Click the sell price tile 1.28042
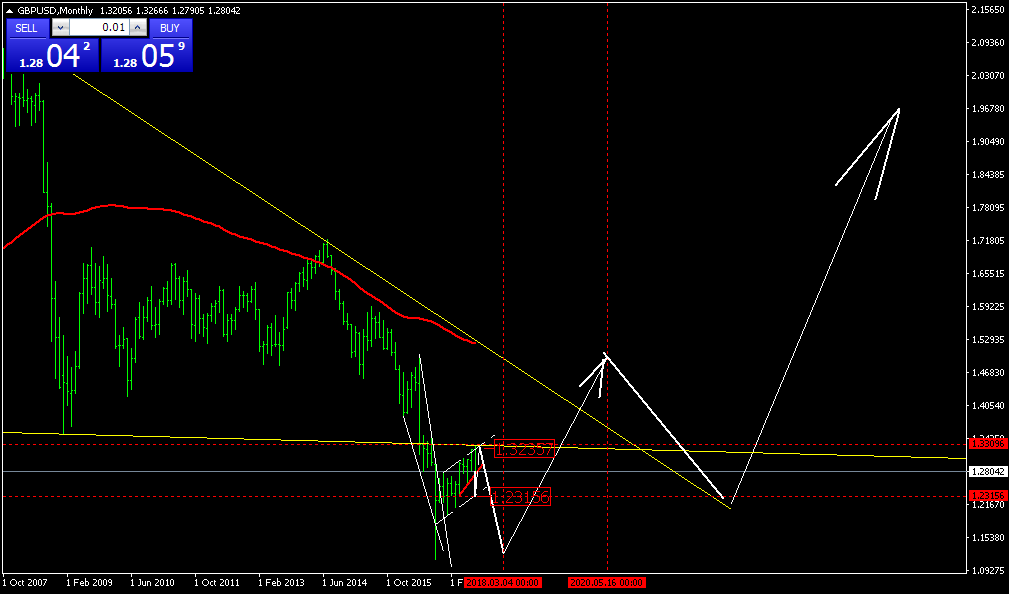Viewport: 1009px width, 594px height. [52, 56]
